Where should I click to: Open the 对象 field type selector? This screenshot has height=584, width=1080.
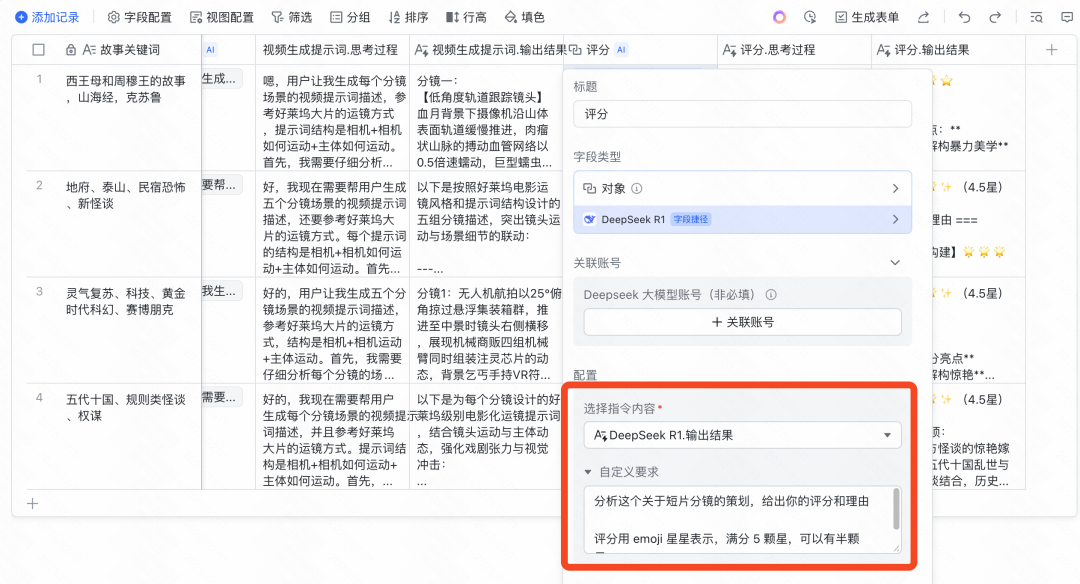742,188
